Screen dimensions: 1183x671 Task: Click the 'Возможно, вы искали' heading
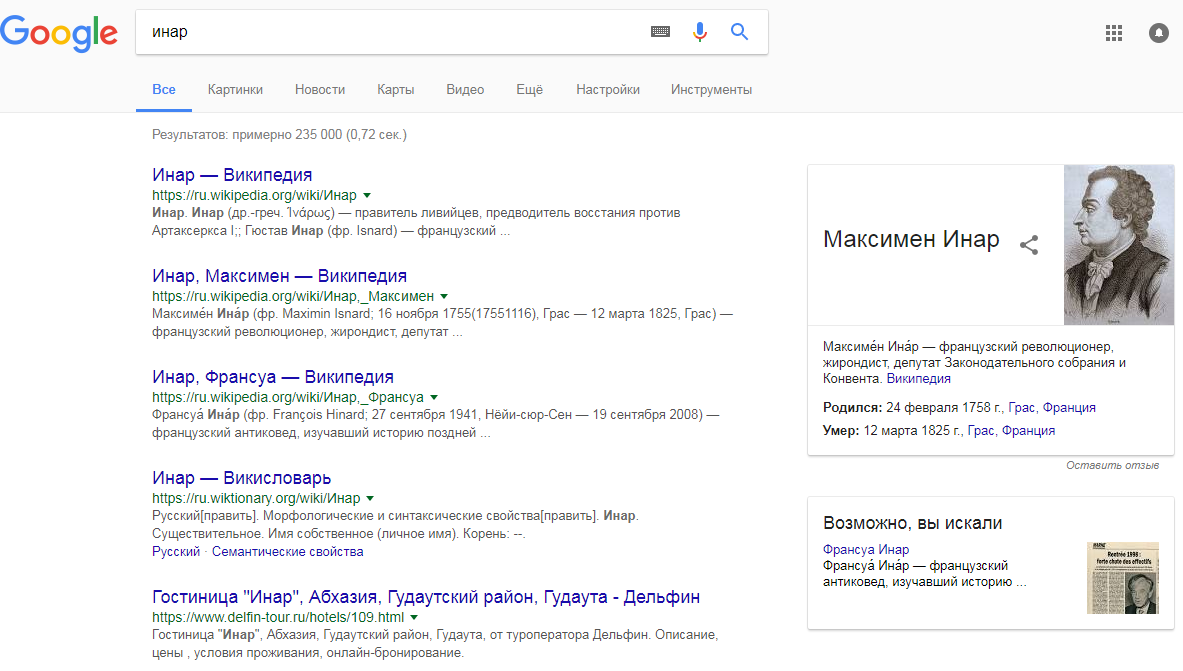(912, 523)
